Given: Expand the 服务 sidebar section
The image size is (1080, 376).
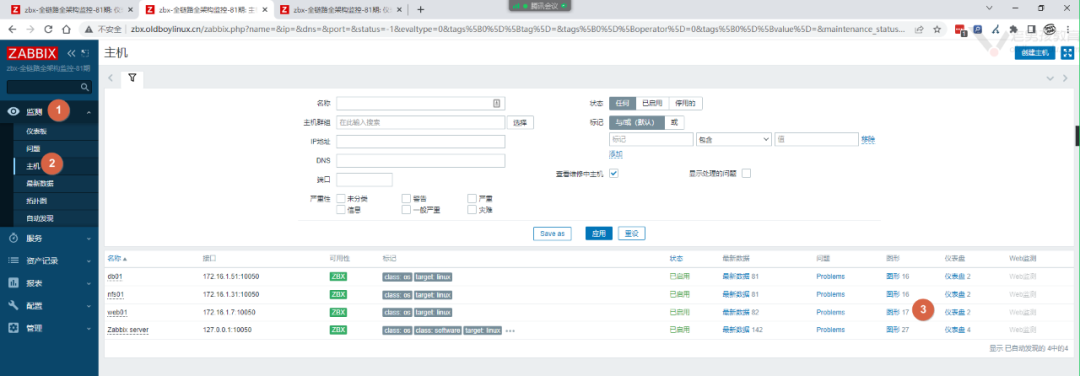Looking at the screenshot, I should [49, 238].
